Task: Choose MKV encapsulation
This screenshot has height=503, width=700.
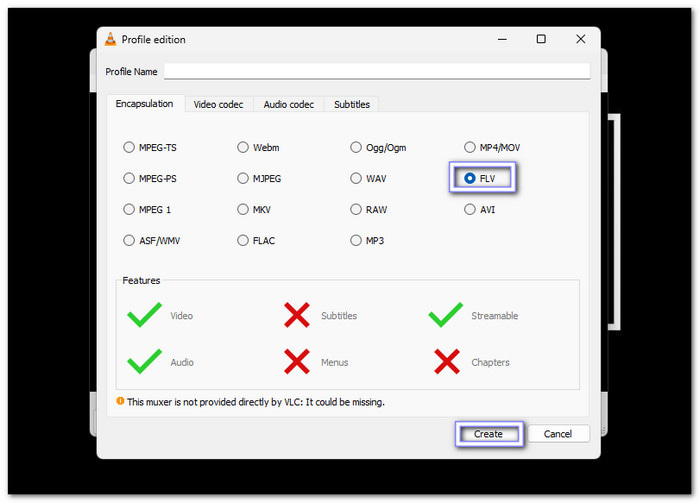Action: pyautogui.click(x=254, y=209)
